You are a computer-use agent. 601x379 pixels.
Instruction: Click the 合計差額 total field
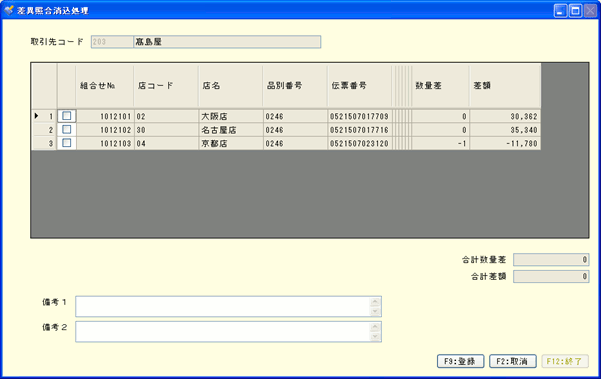(551, 276)
